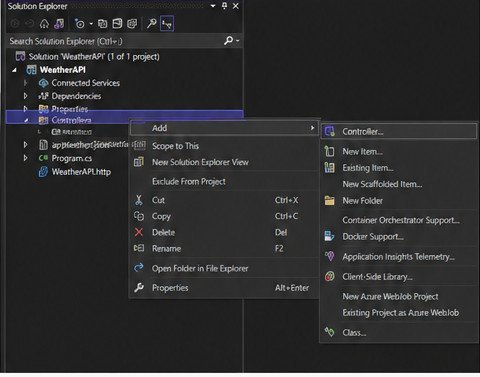Click the red X Delete icon
480x377 pixels.
coord(139,232)
